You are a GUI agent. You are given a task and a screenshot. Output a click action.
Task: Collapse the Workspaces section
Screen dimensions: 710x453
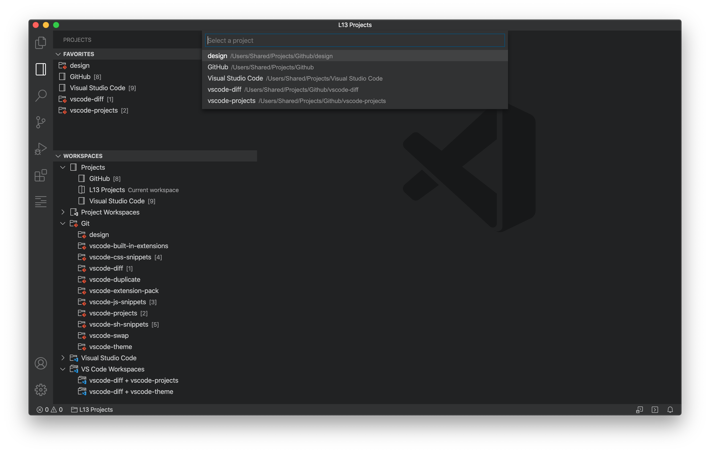[58, 156]
